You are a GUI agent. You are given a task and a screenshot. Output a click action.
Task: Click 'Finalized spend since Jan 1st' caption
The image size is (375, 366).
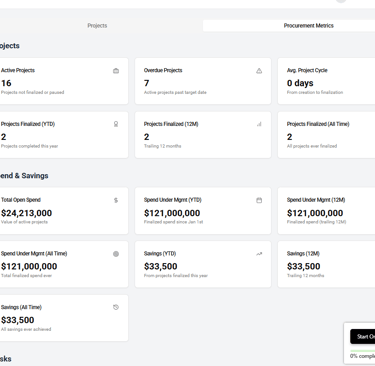pyautogui.click(x=173, y=222)
